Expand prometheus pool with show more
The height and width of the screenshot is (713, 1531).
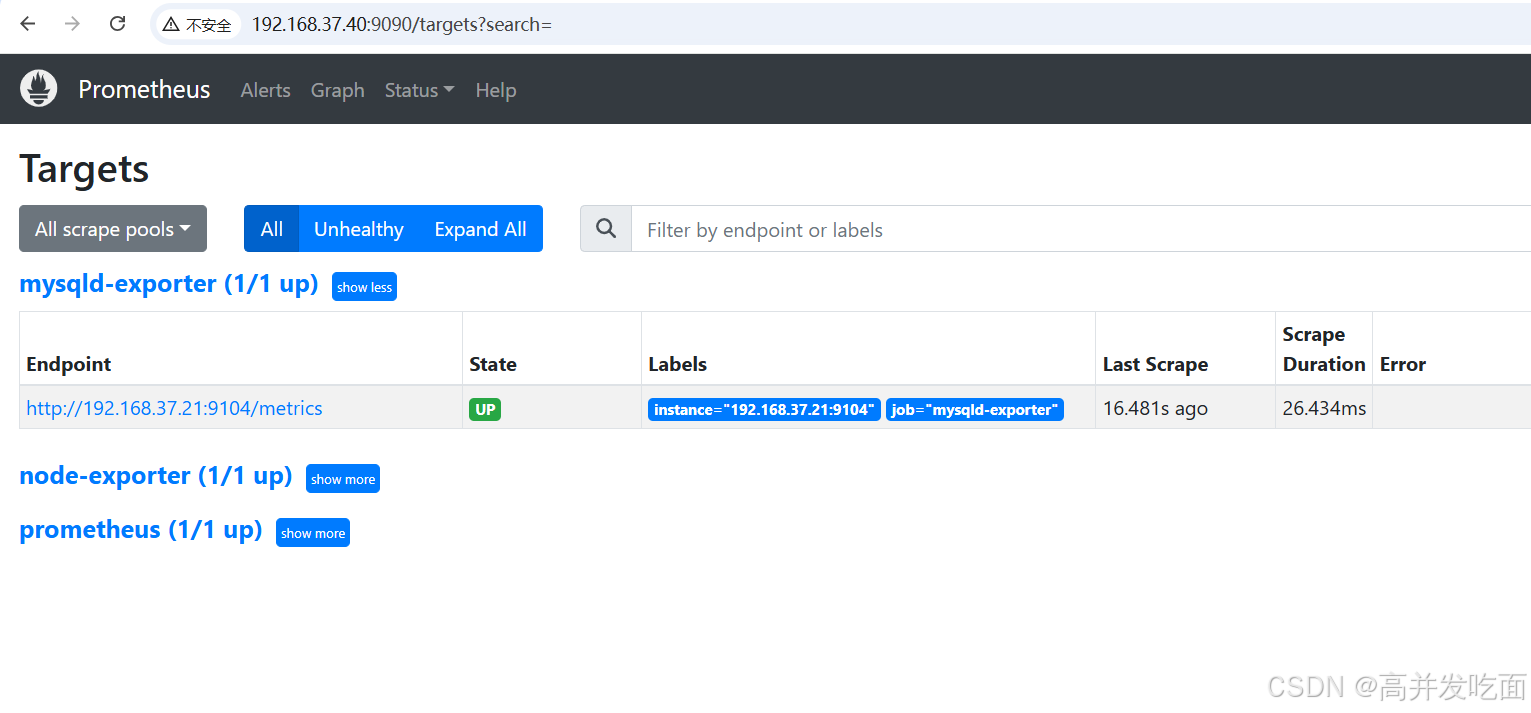click(313, 533)
